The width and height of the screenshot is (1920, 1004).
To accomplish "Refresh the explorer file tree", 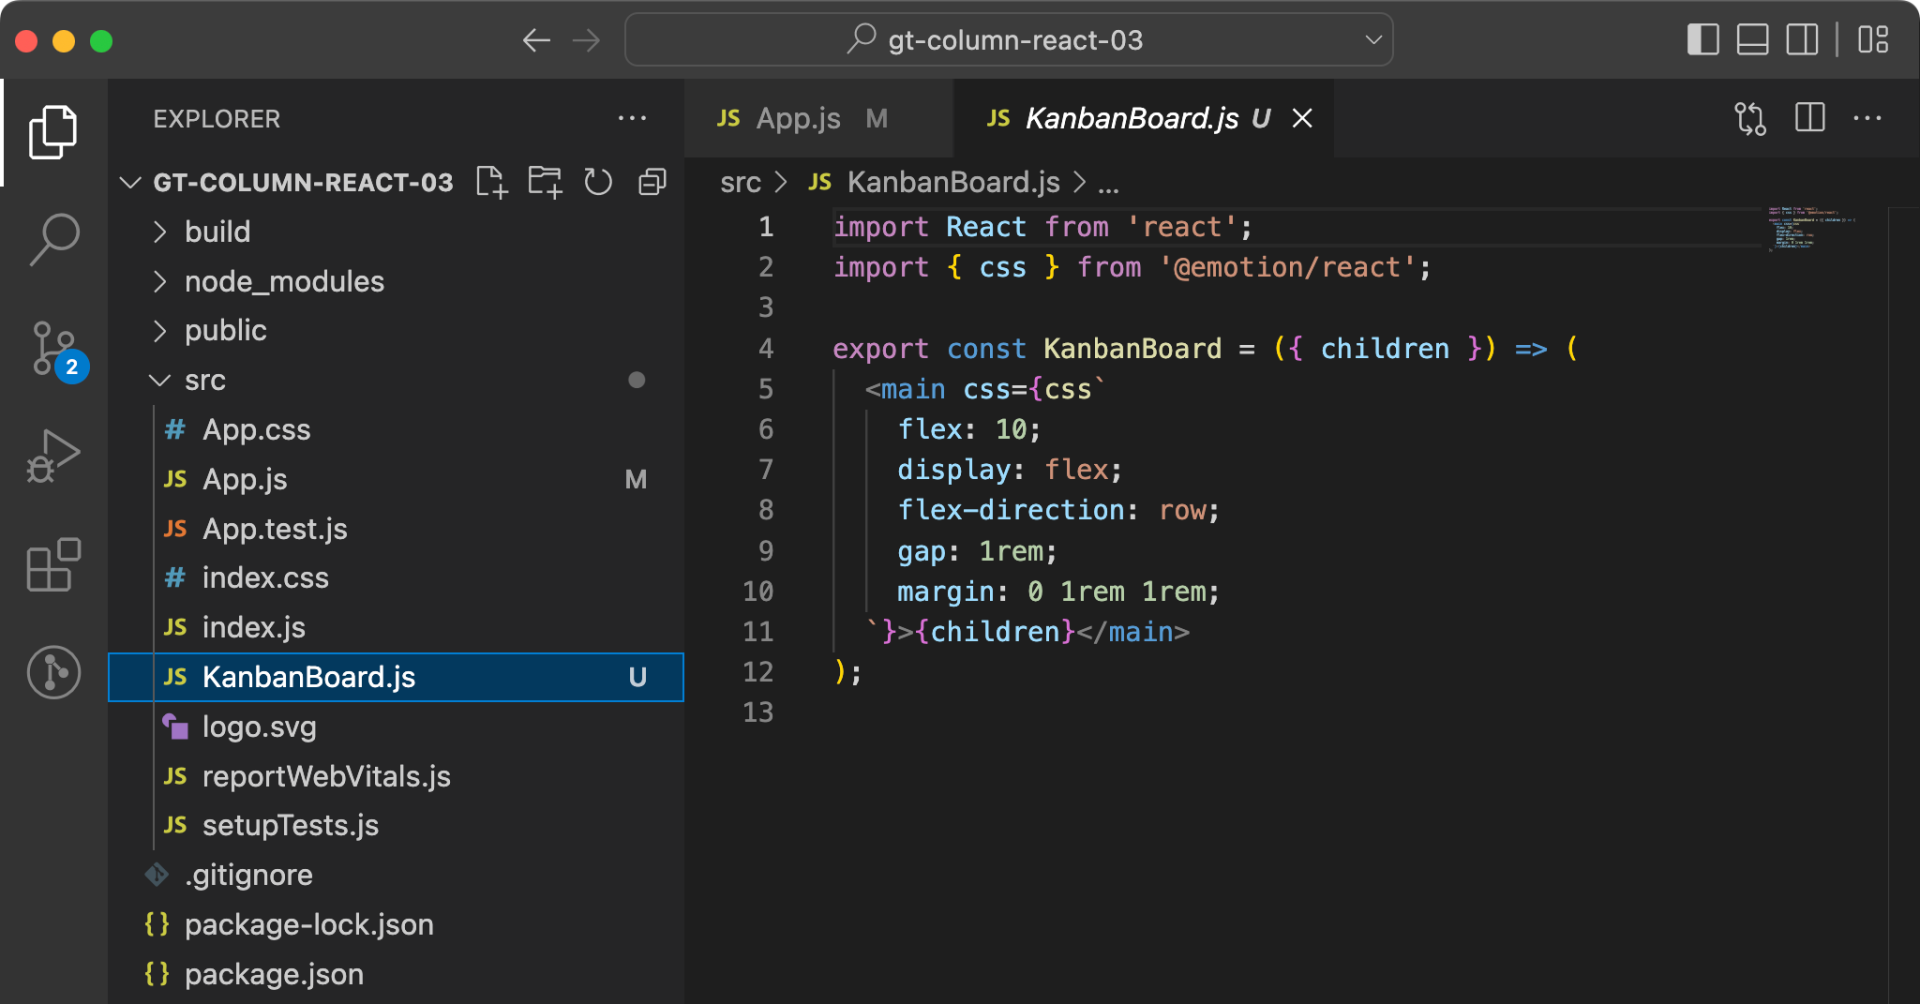I will pyautogui.click(x=598, y=182).
